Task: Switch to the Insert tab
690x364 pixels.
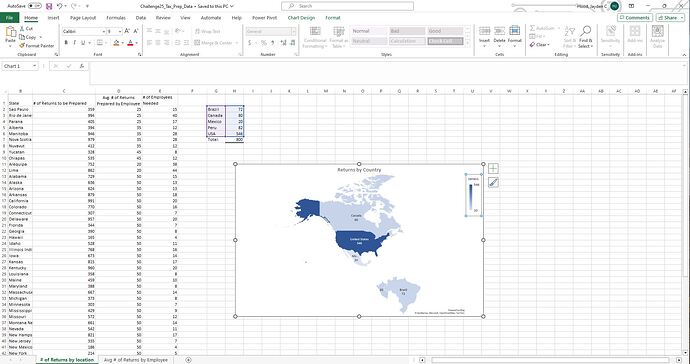Action: [54, 18]
